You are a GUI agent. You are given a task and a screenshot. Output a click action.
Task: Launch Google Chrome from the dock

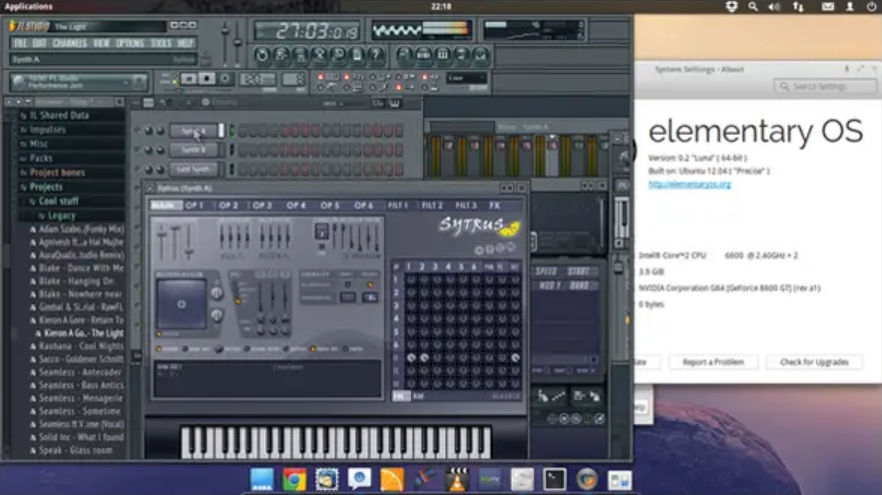(x=294, y=480)
